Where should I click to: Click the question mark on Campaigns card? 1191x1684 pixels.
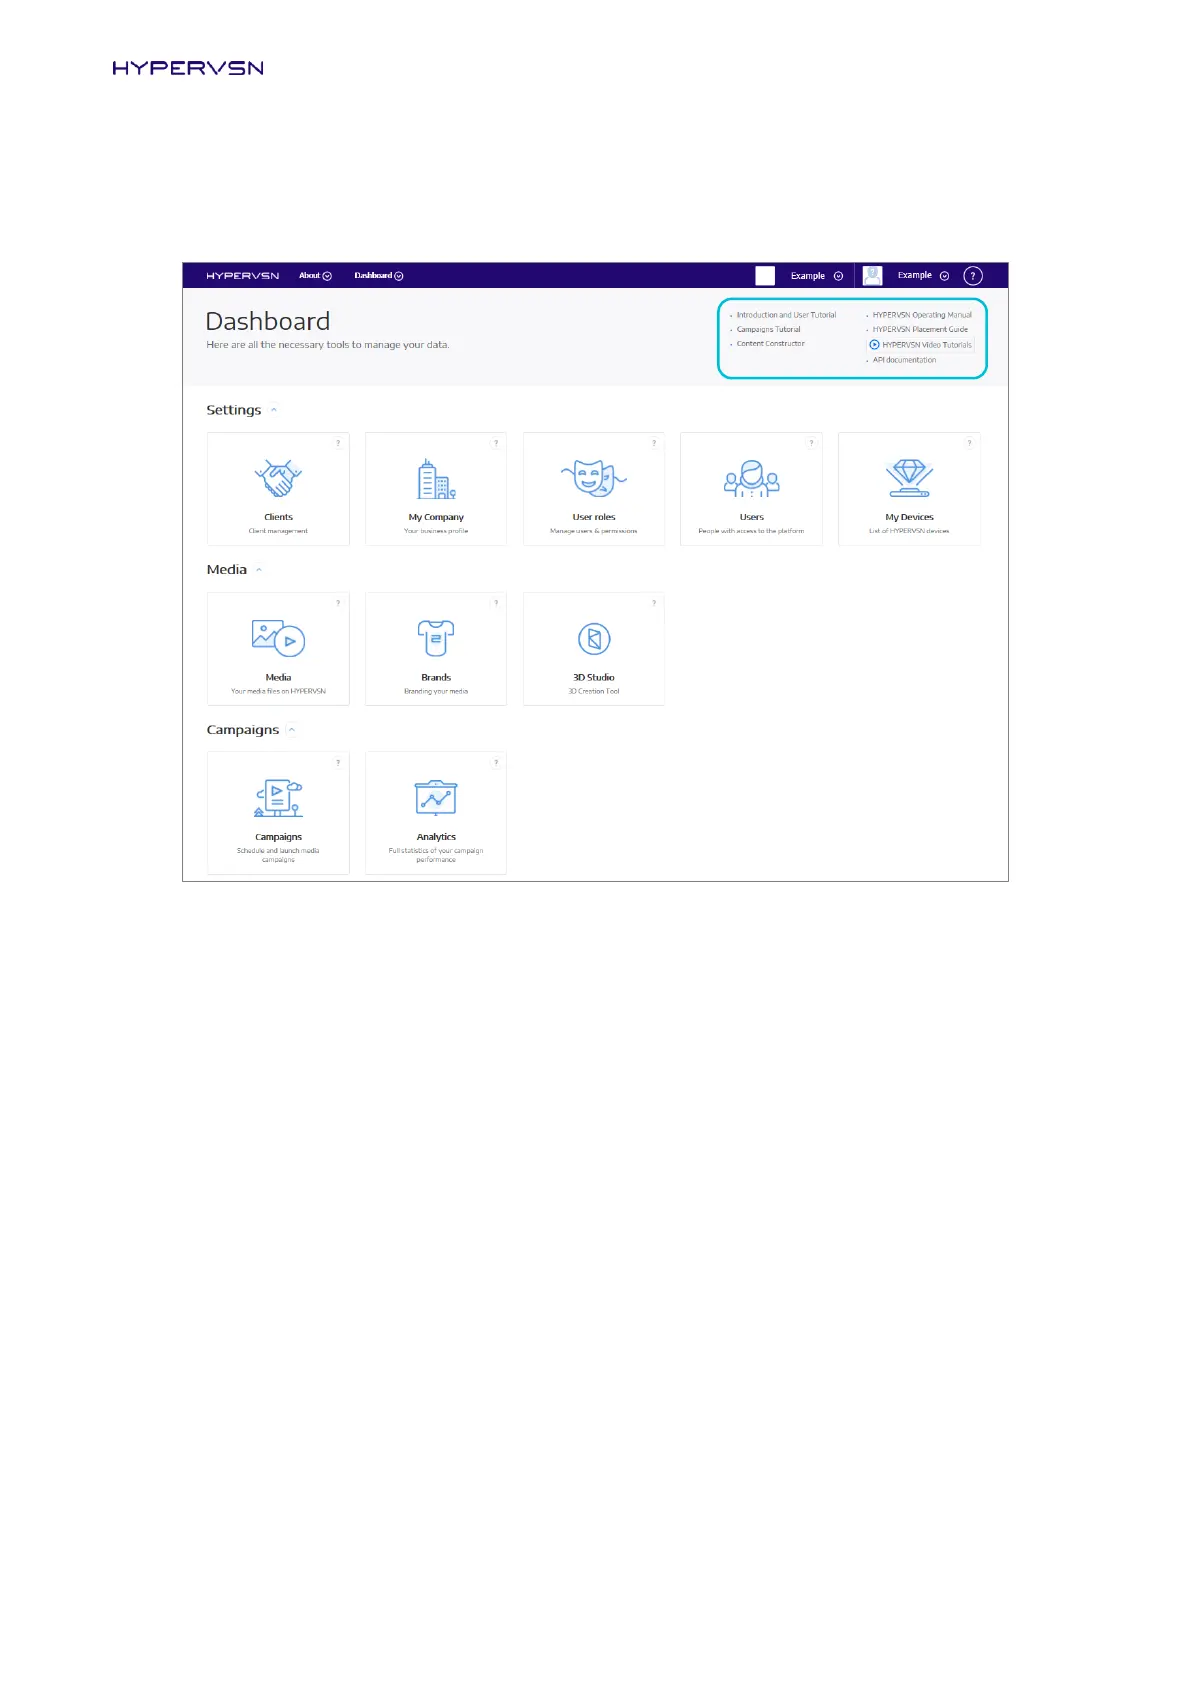click(338, 763)
